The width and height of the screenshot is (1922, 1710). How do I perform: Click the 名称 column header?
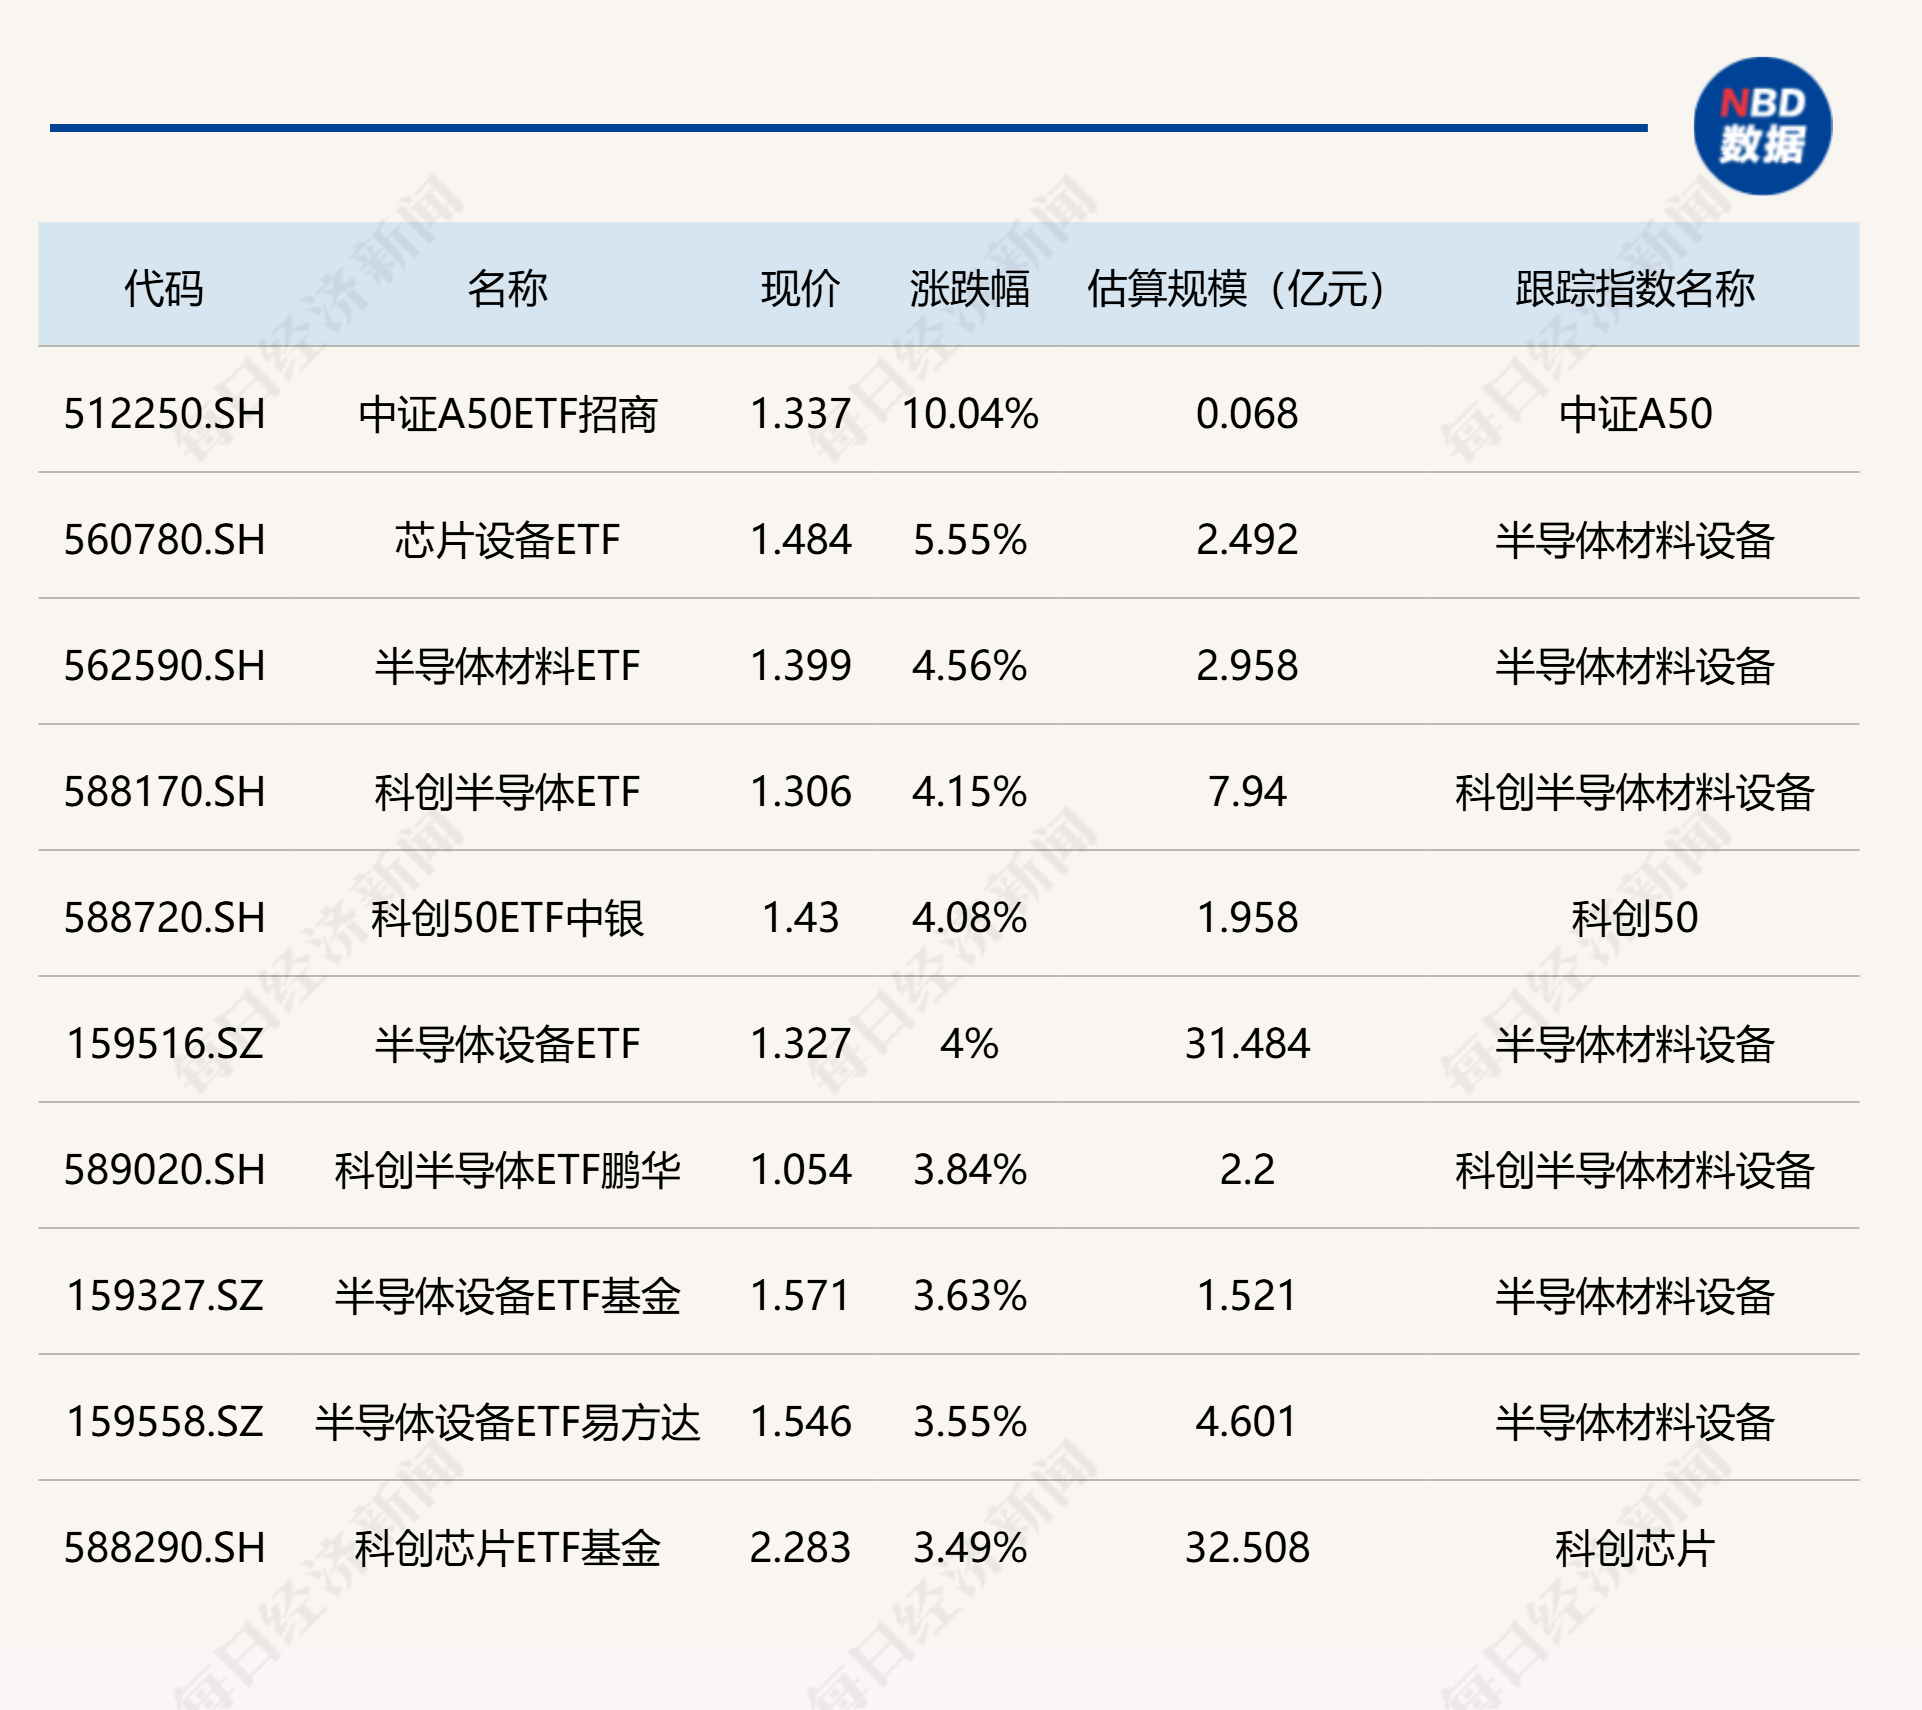[507, 288]
